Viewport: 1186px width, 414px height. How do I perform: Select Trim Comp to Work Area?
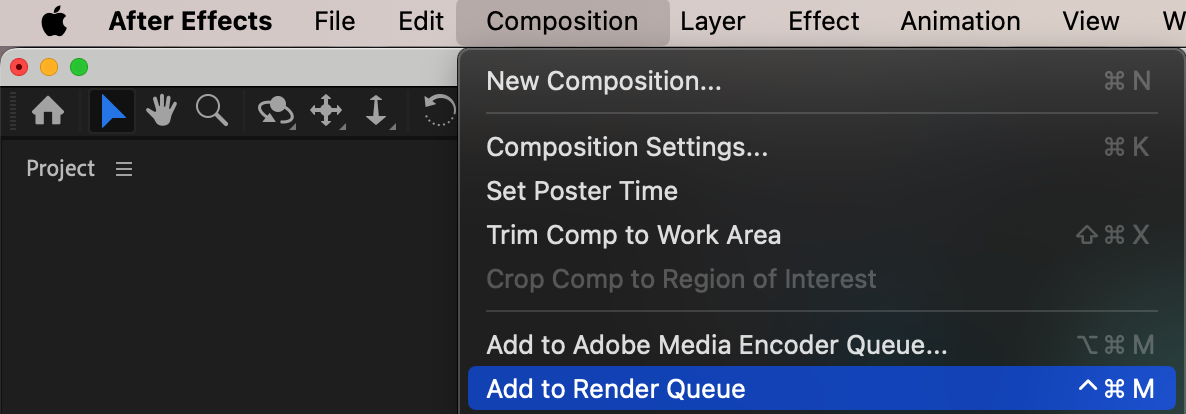pyautogui.click(x=633, y=235)
